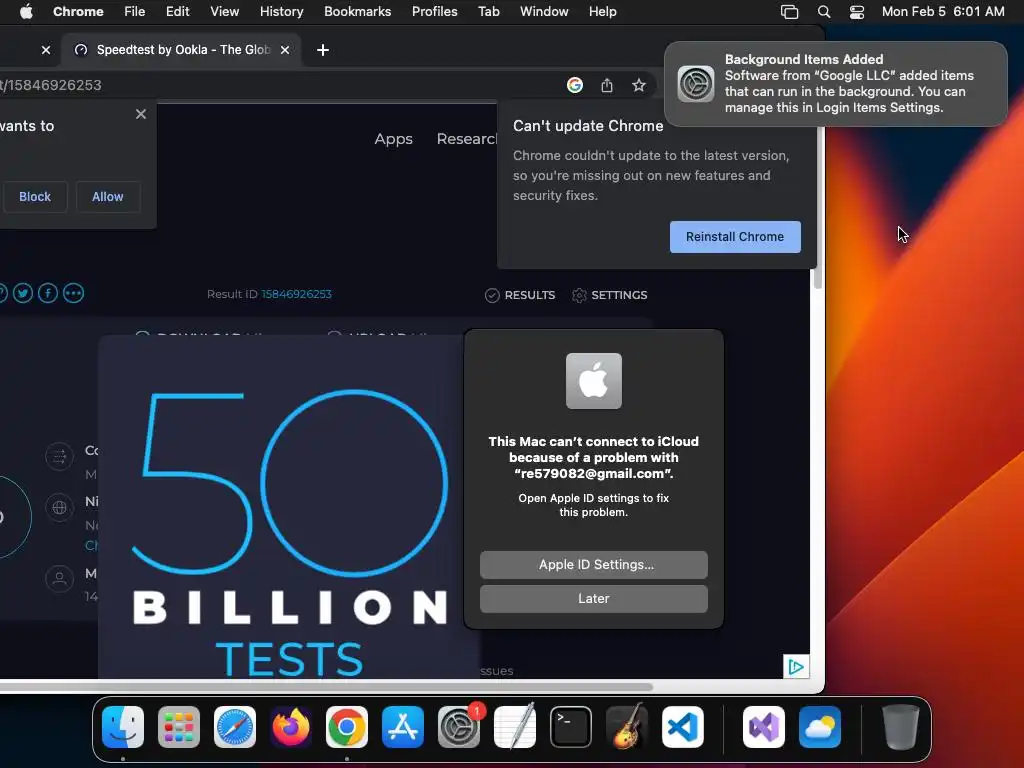Share result via the Facebook icon

(48, 293)
